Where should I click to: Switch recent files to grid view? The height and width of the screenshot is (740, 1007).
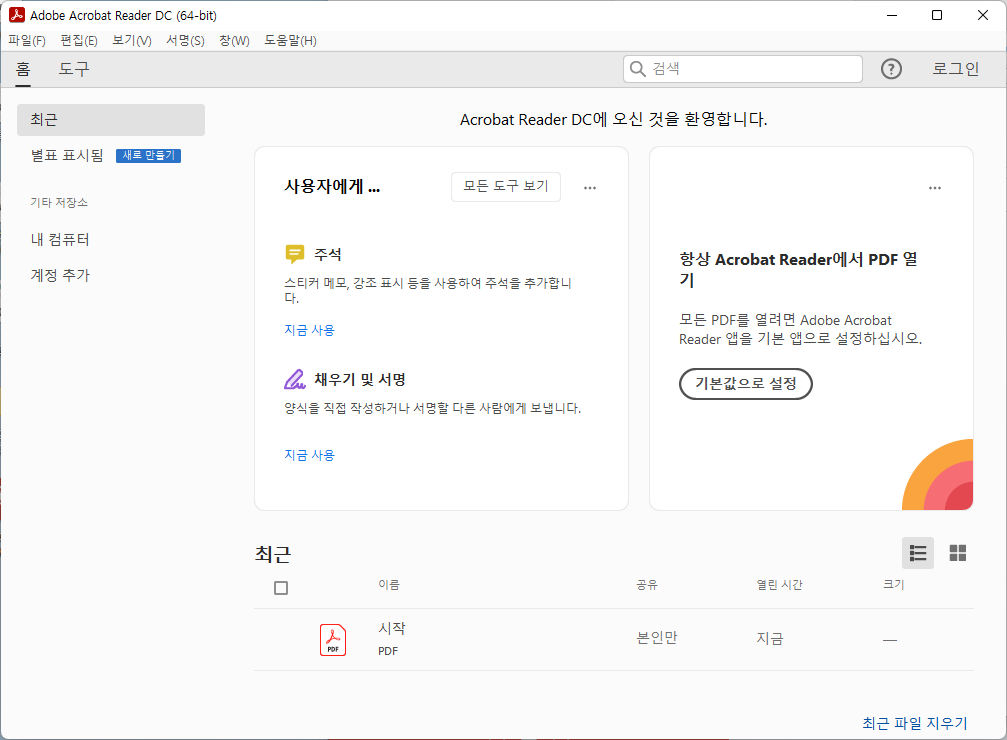pyautogui.click(x=958, y=553)
